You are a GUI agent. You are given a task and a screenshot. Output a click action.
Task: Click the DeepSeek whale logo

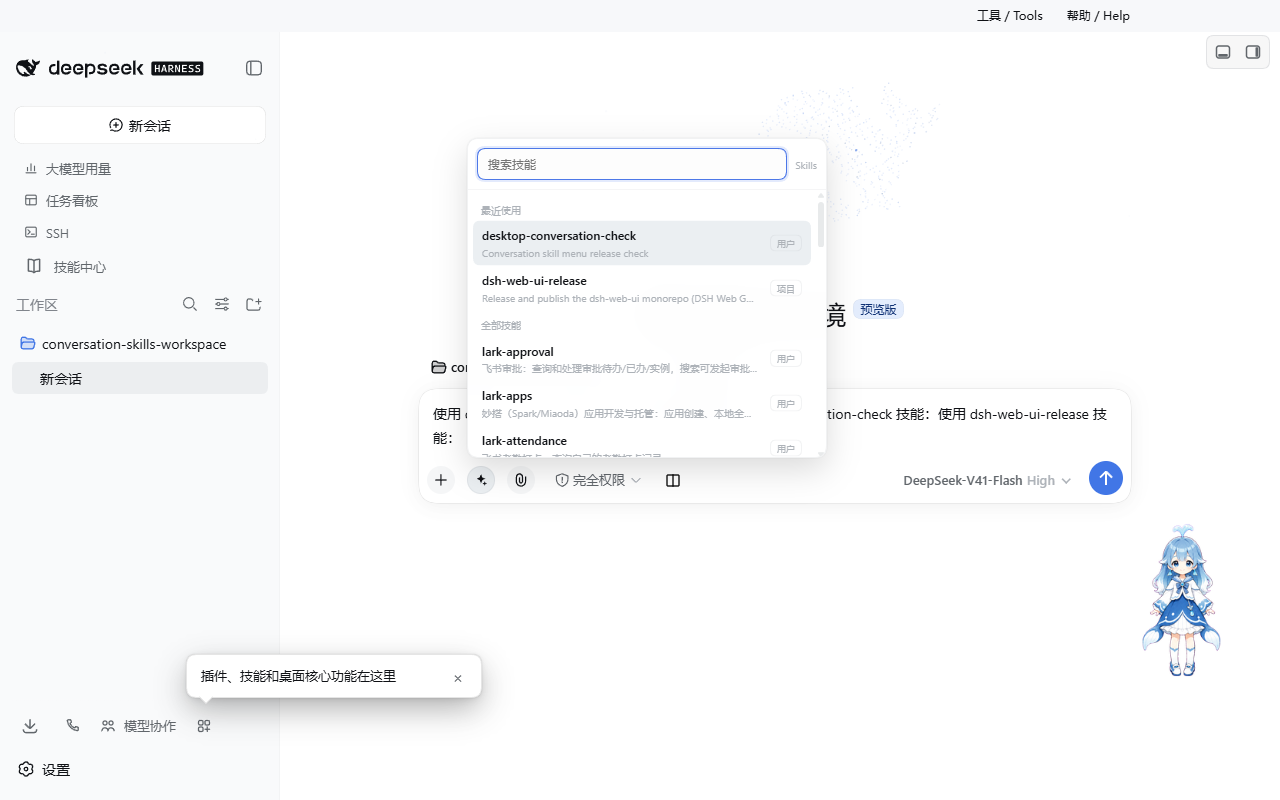click(x=28, y=68)
